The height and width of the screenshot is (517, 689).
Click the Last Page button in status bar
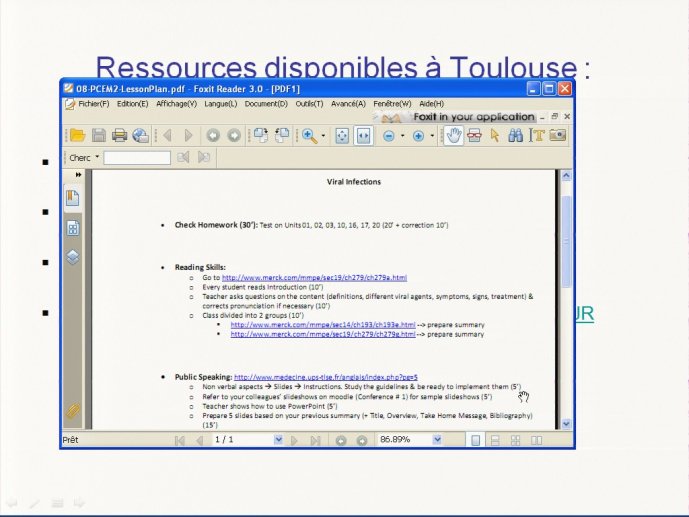click(x=315, y=440)
